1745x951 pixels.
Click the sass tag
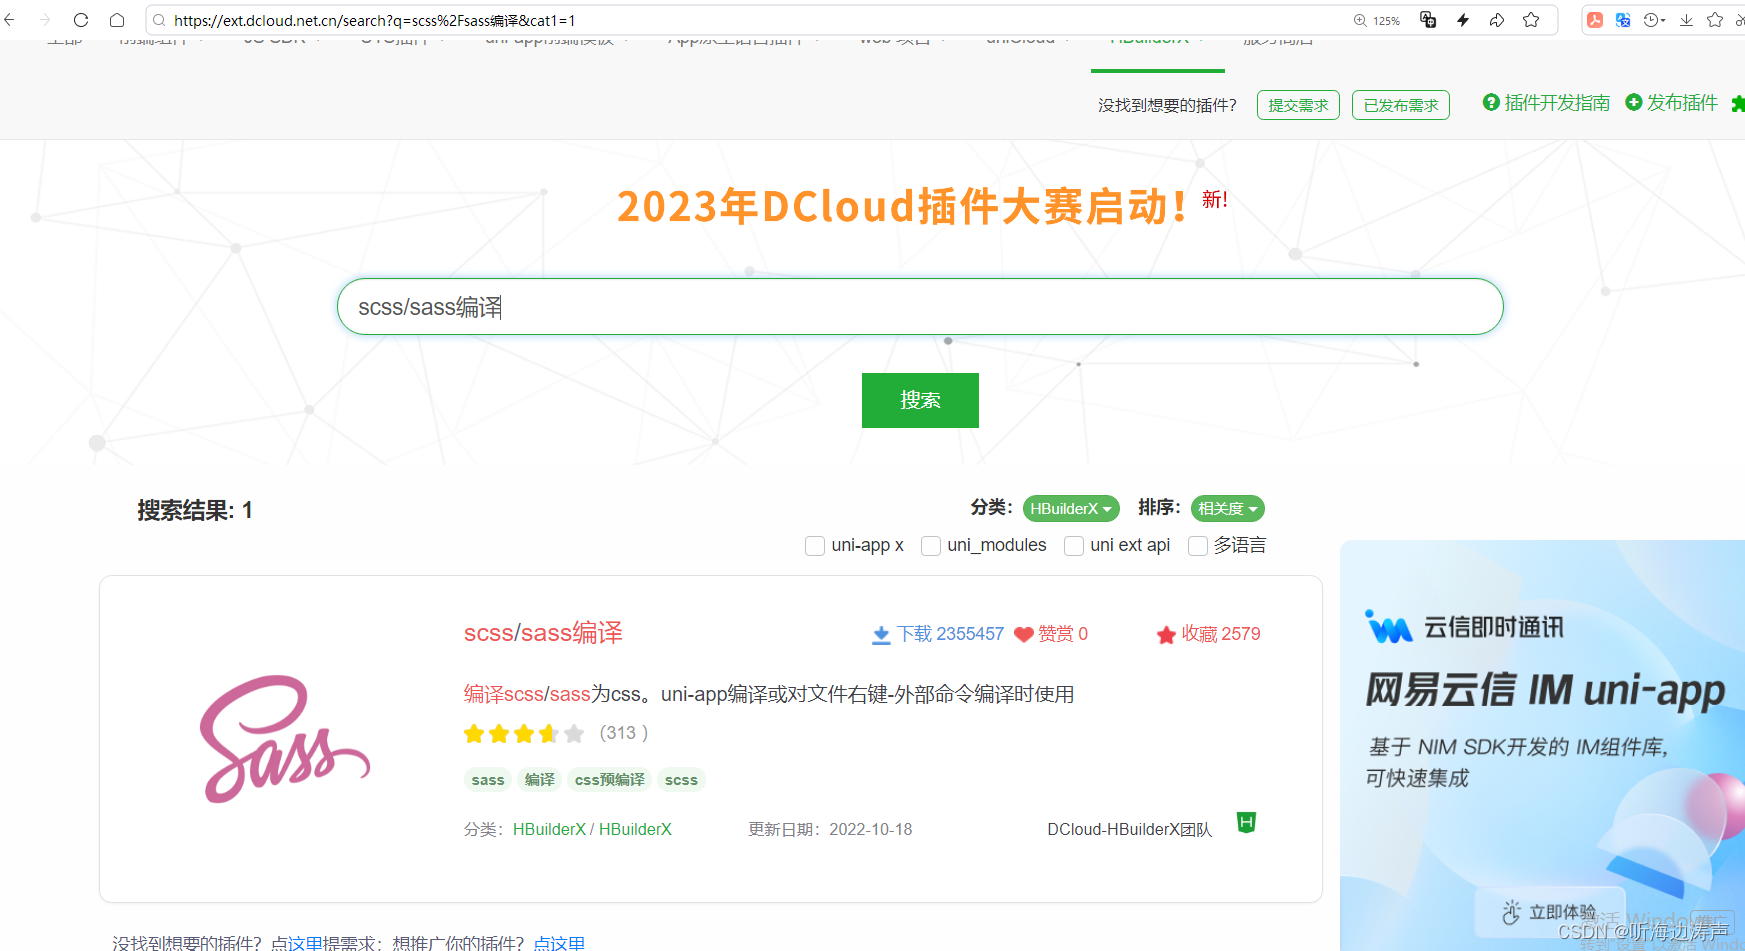tap(488, 780)
